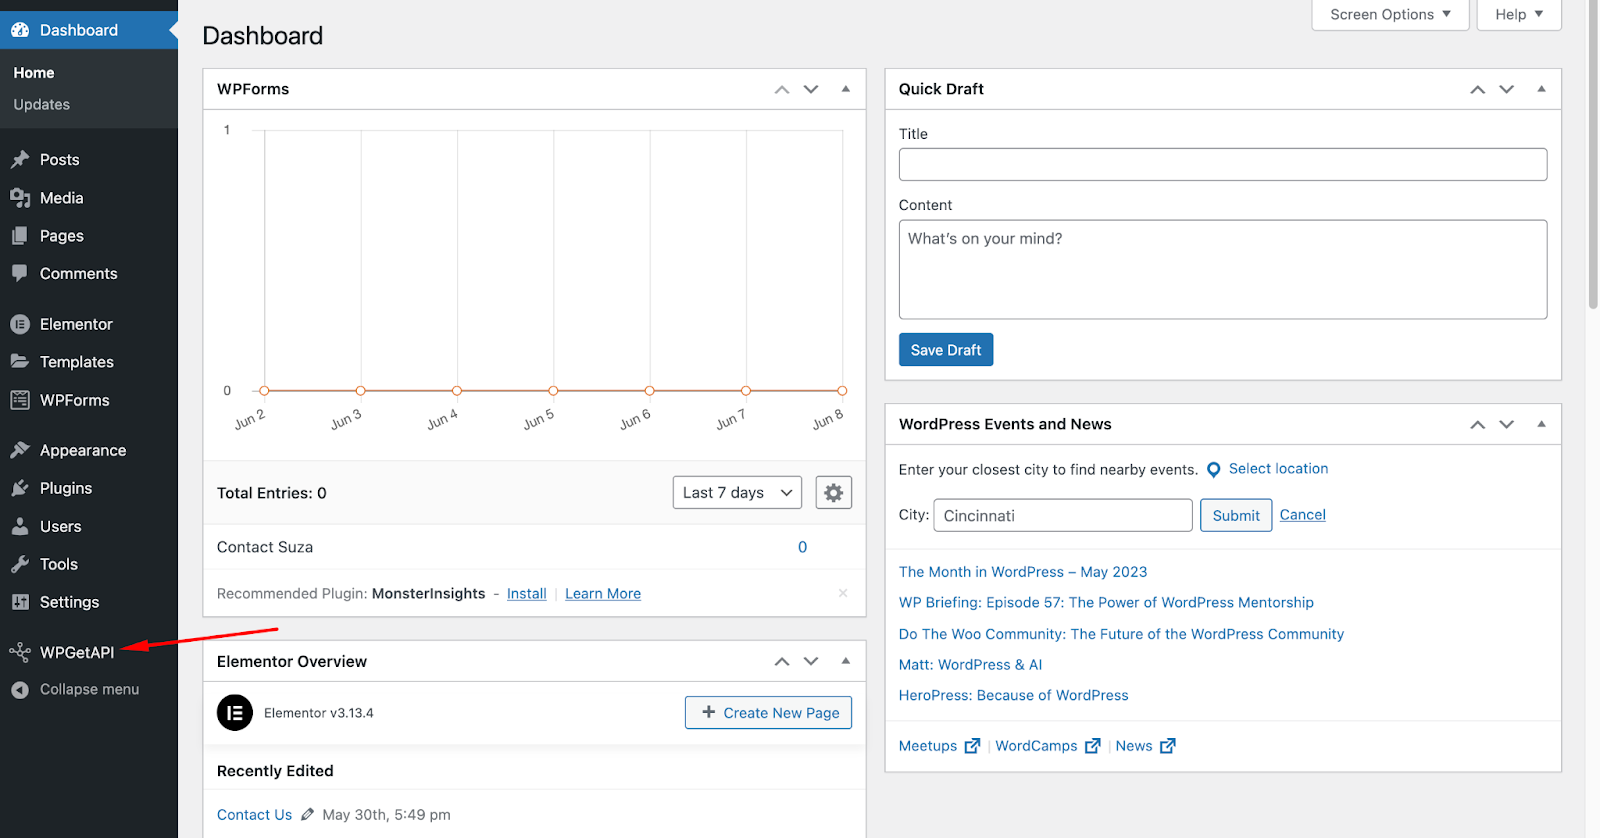This screenshot has height=838, width=1600.
Task: Click the Plugins icon in sidebar
Action: tap(20, 488)
